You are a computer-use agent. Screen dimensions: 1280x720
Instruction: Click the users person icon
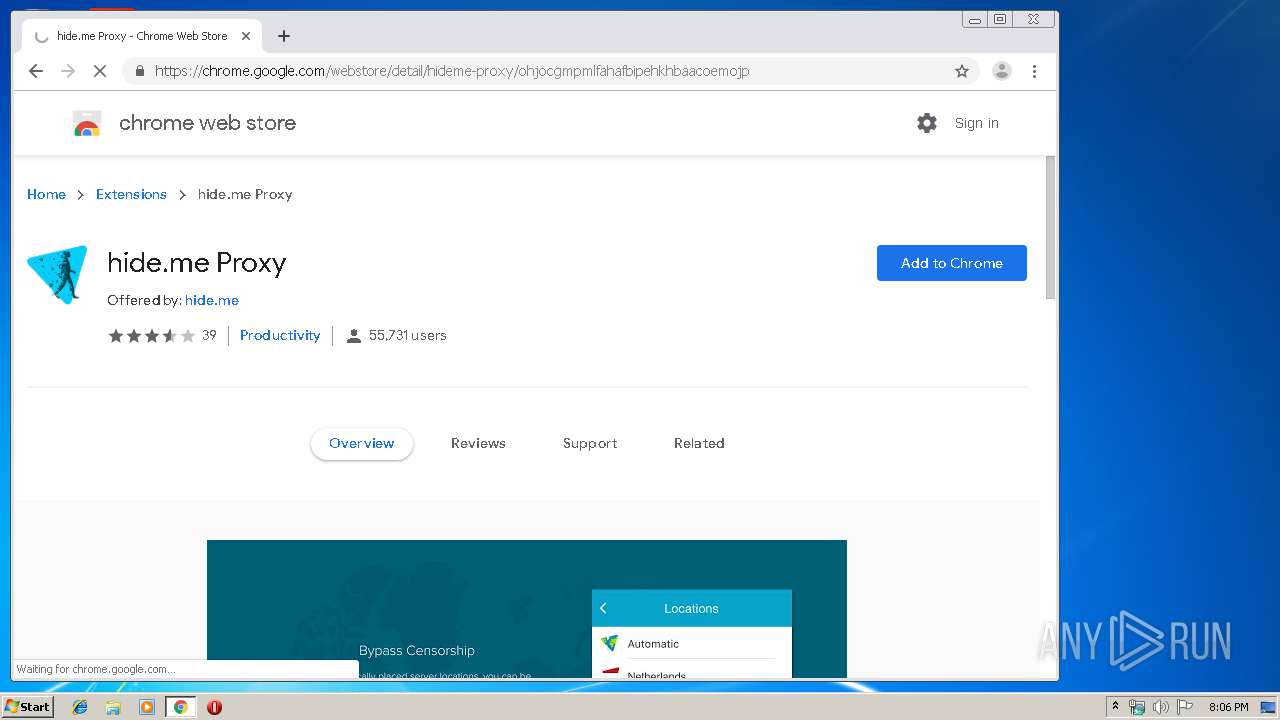pos(353,336)
